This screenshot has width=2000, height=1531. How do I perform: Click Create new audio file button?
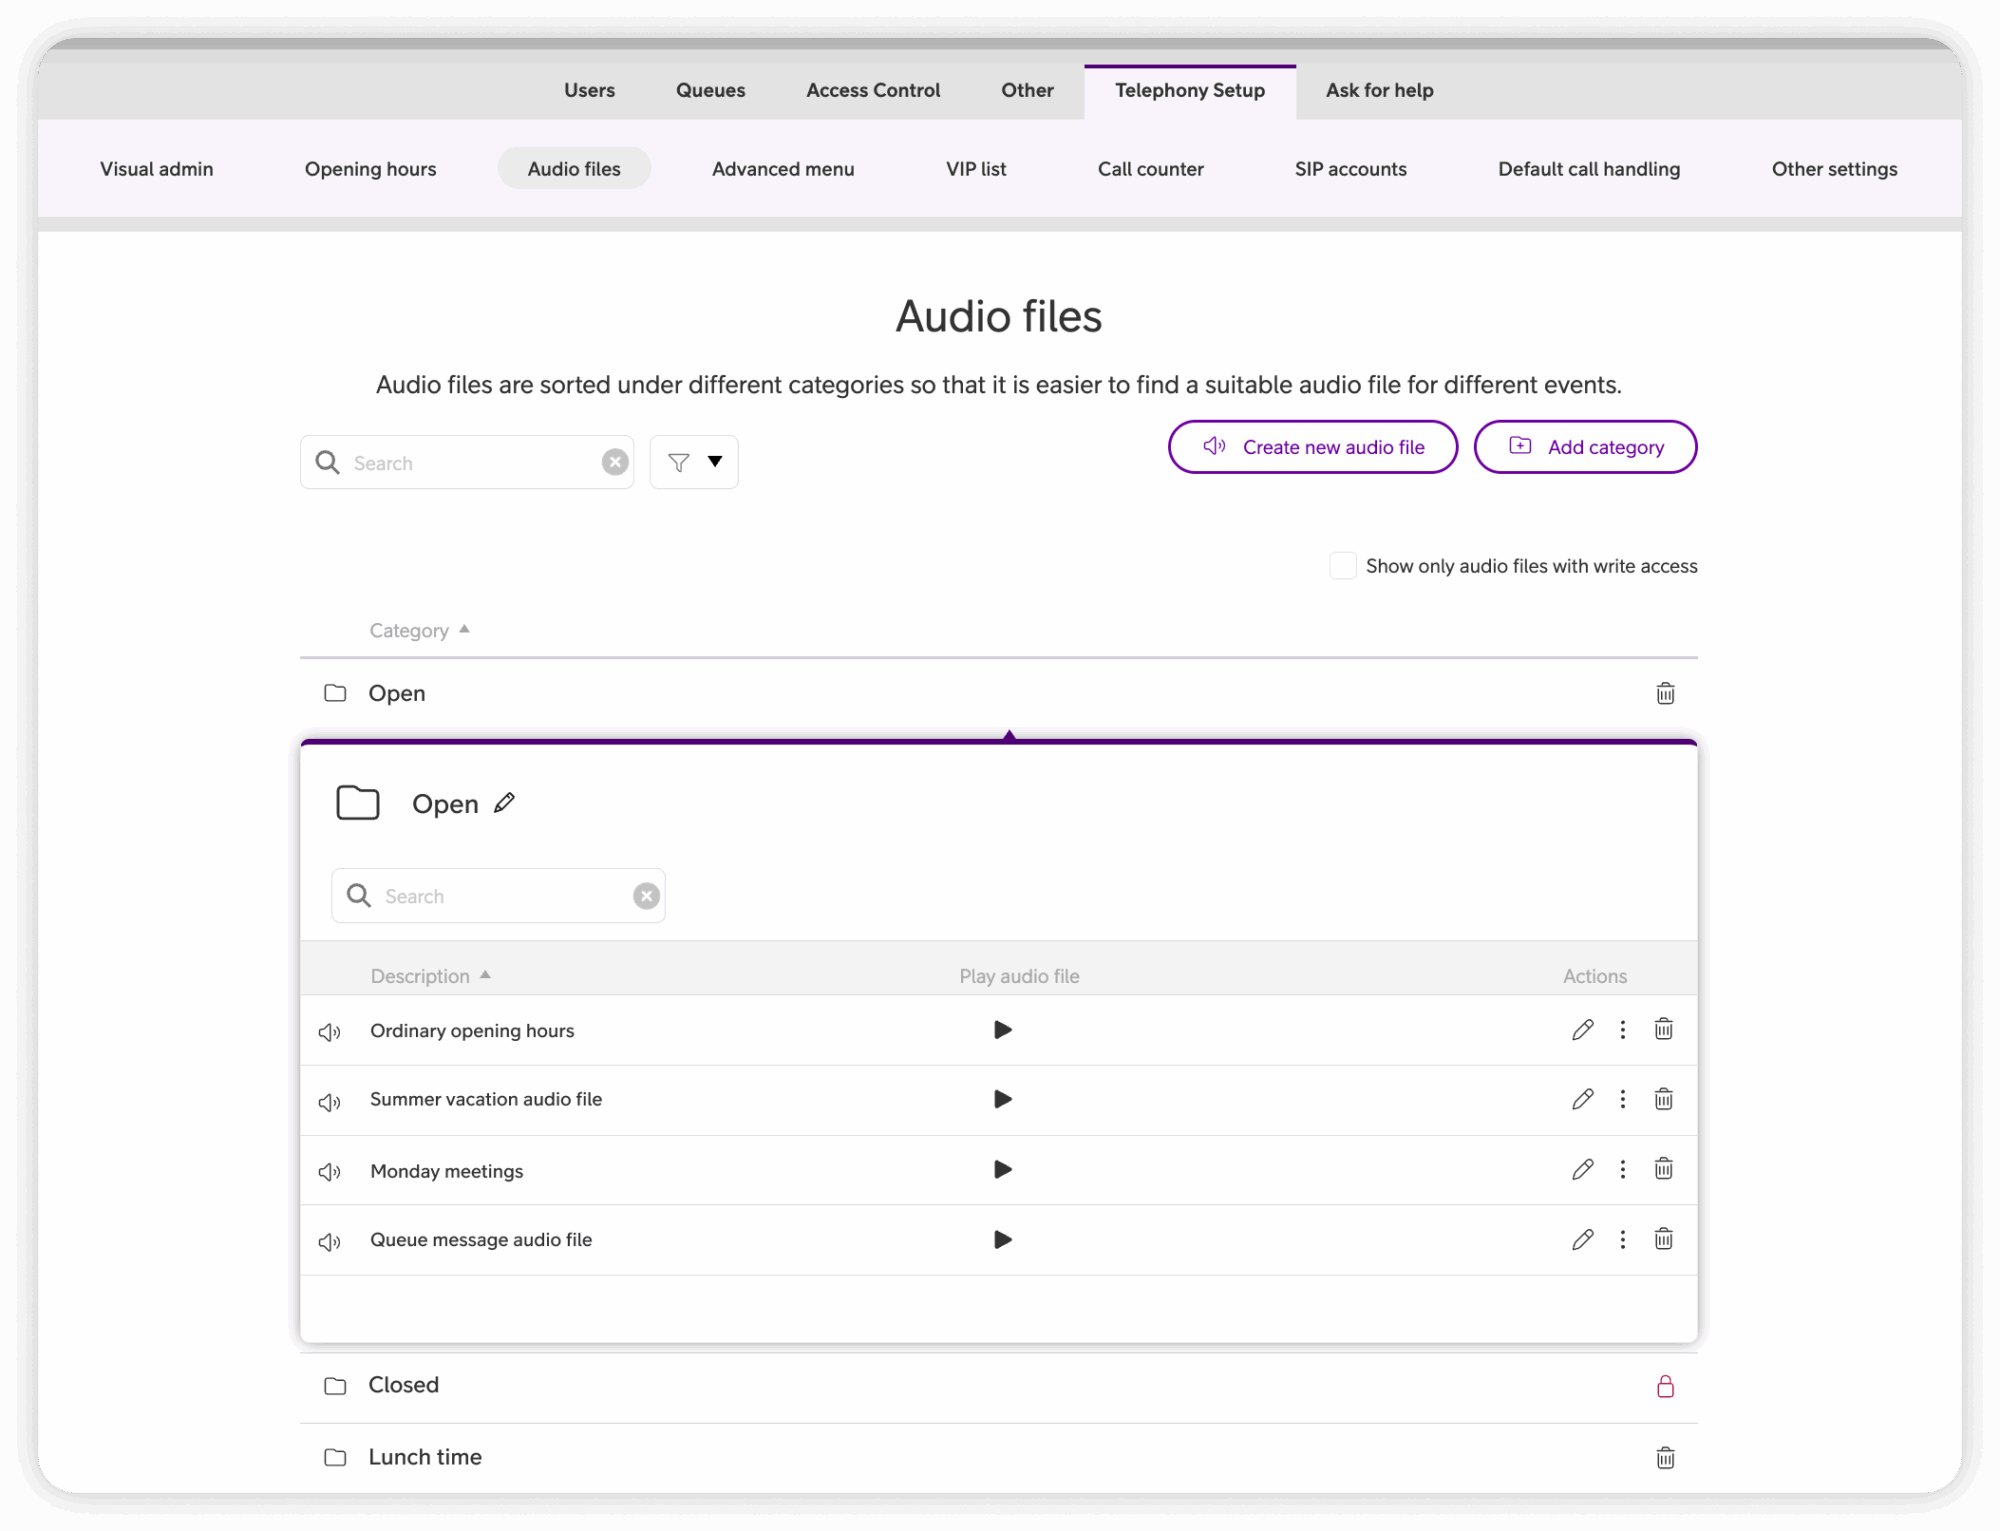tap(1312, 447)
